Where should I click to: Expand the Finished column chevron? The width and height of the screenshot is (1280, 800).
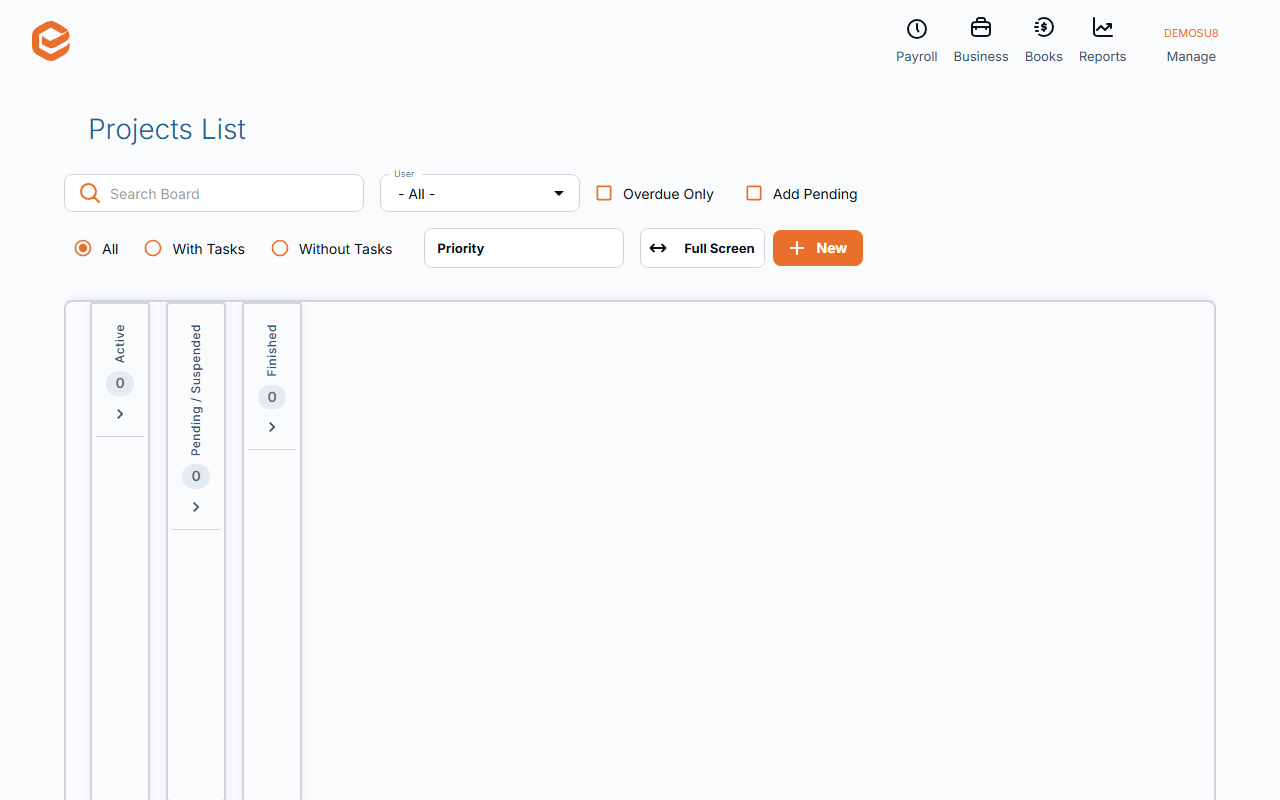coord(272,427)
